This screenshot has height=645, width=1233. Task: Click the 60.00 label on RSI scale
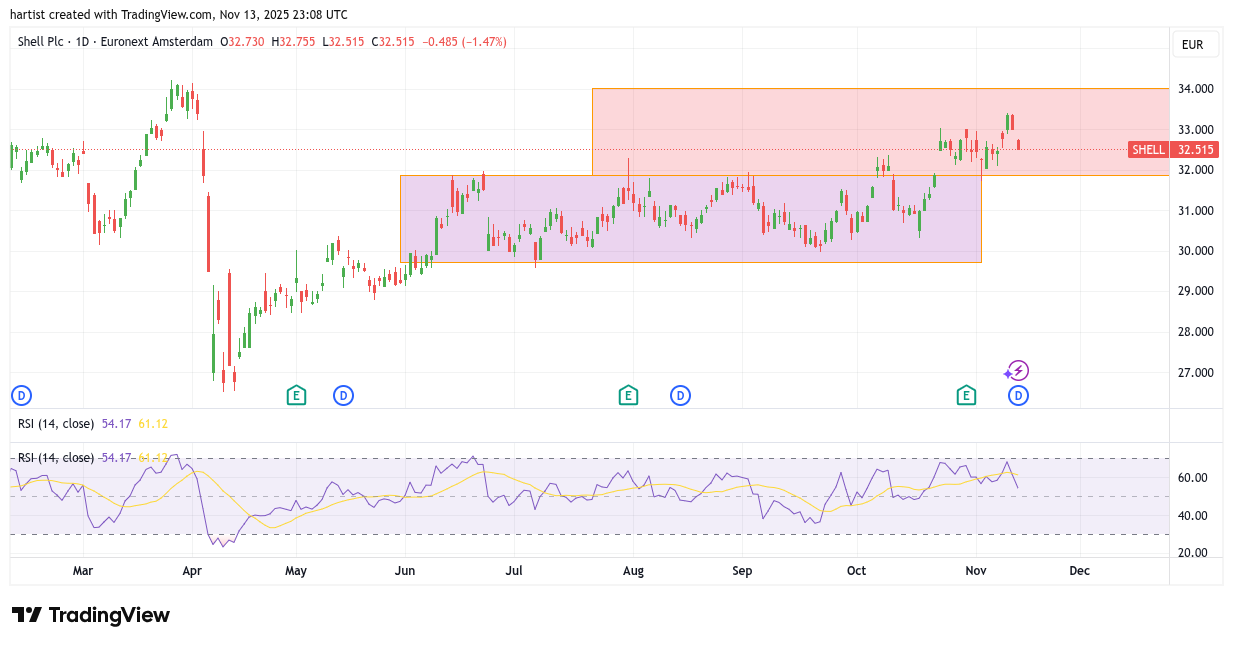click(x=1192, y=478)
